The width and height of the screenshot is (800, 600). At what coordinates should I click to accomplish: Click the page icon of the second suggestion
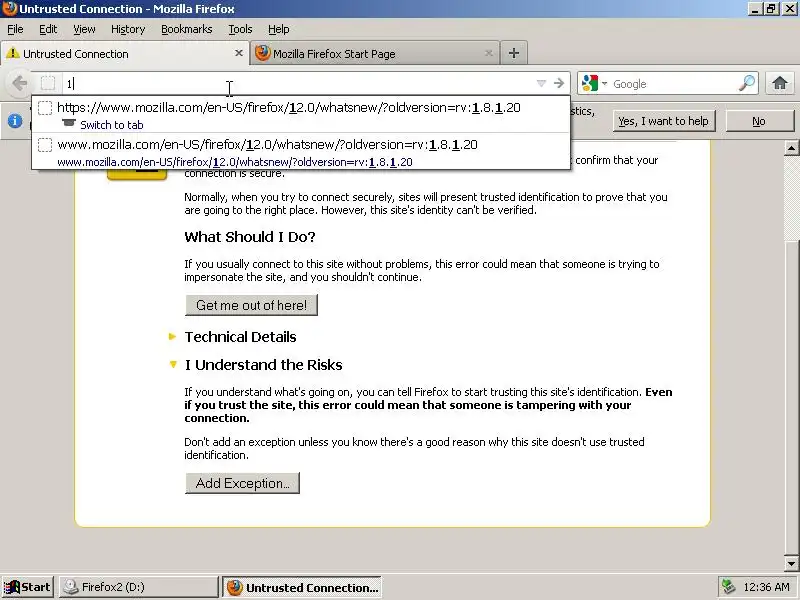click(45, 145)
